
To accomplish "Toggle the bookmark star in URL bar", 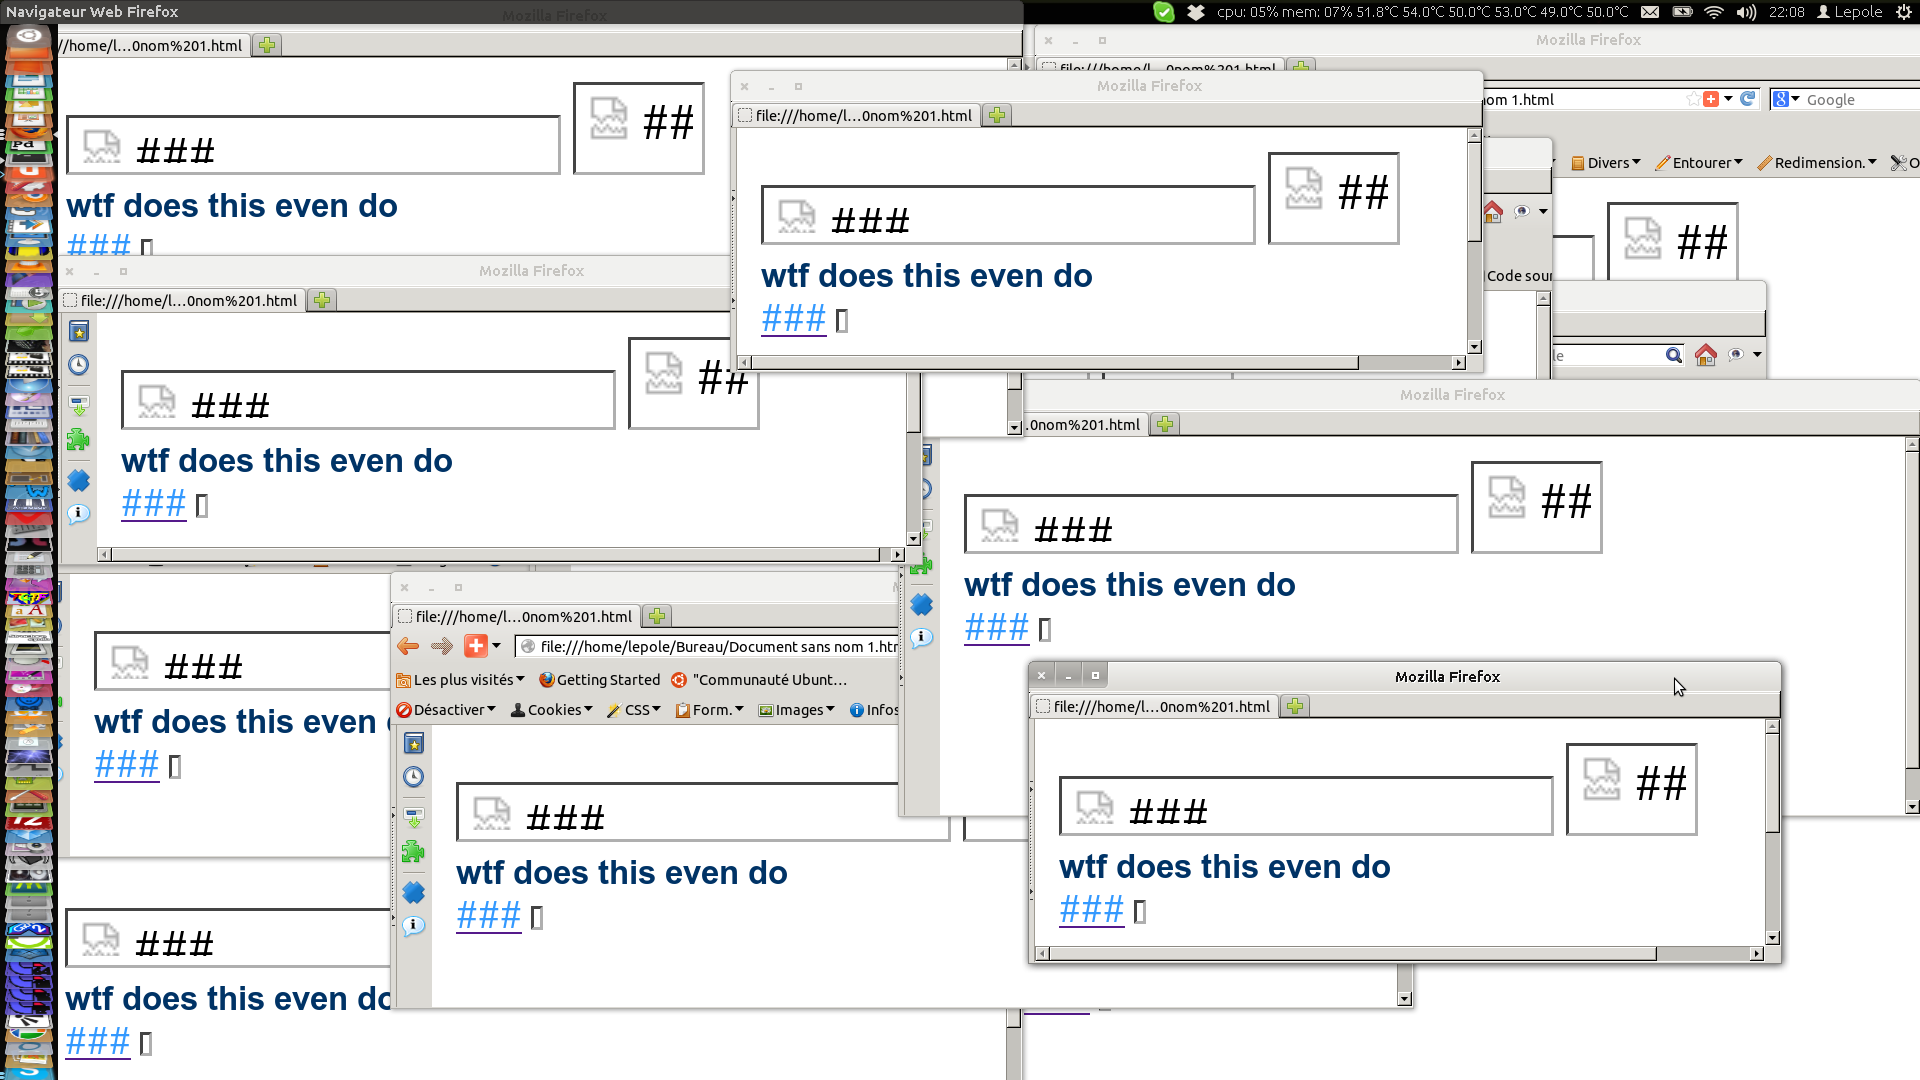I will click(x=1692, y=99).
